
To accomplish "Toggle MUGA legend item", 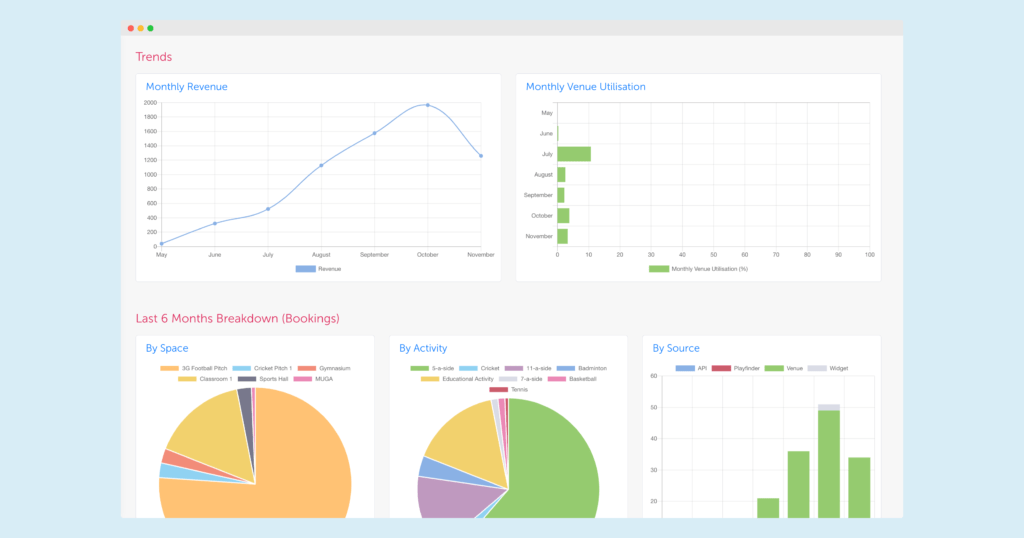I will pyautogui.click(x=313, y=379).
